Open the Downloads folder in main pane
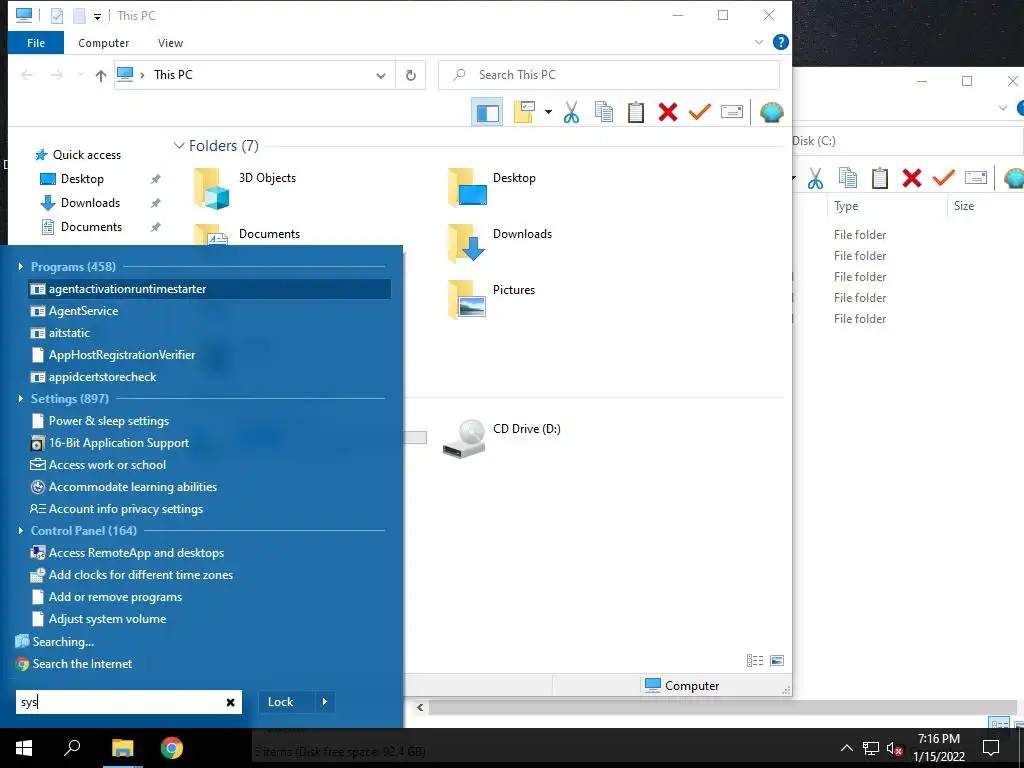The image size is (1024, 768). point(500,243)
